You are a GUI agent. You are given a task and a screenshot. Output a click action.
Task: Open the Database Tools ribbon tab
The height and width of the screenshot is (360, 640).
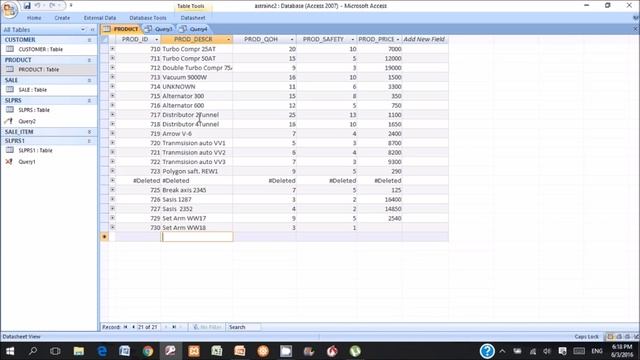(x=148, y=18)
